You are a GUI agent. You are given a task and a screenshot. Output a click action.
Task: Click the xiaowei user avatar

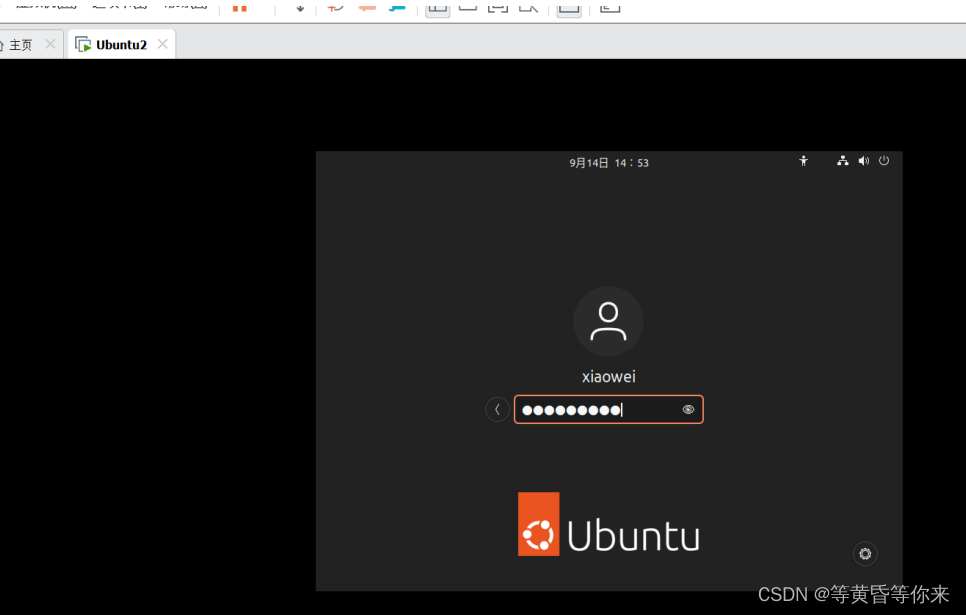[609, 321]
